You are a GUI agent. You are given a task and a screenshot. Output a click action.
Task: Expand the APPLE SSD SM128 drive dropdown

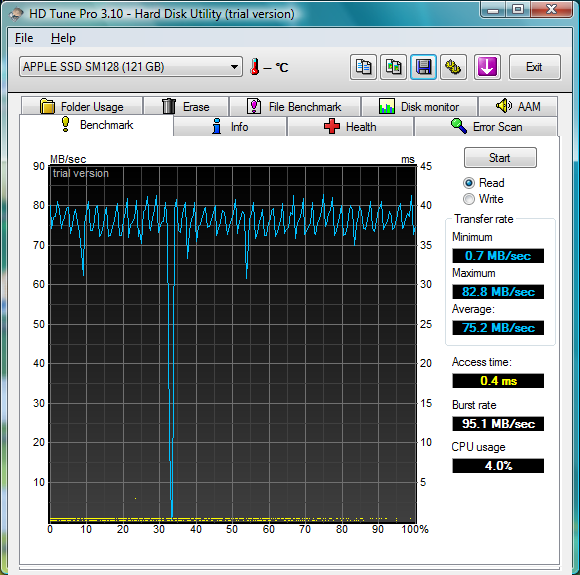131,67
